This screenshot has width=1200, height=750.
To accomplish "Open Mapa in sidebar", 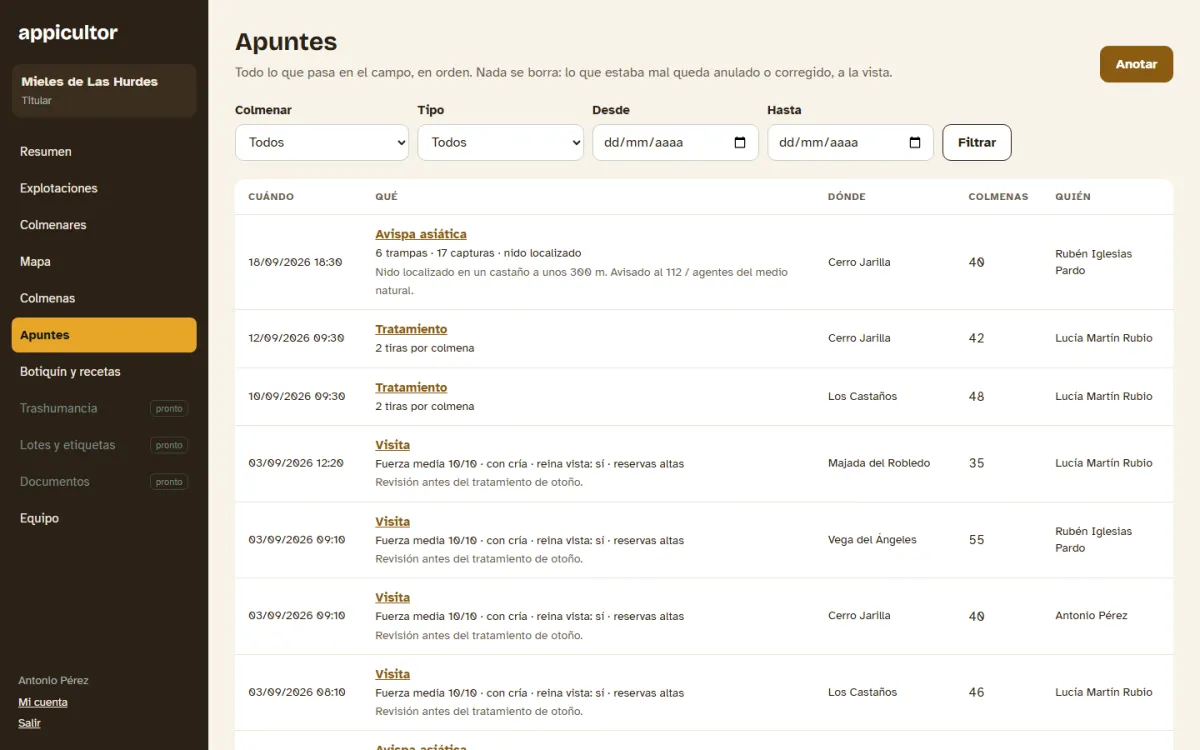I will (x=104, y=262).
